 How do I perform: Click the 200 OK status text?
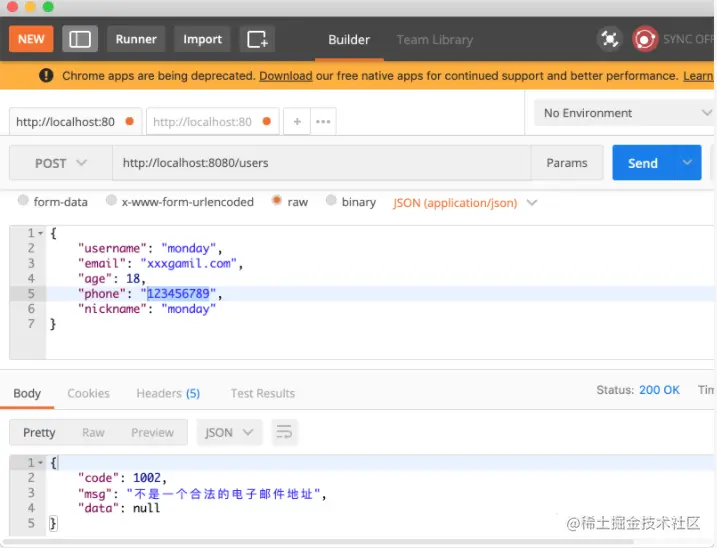click(x=659, y=390)
